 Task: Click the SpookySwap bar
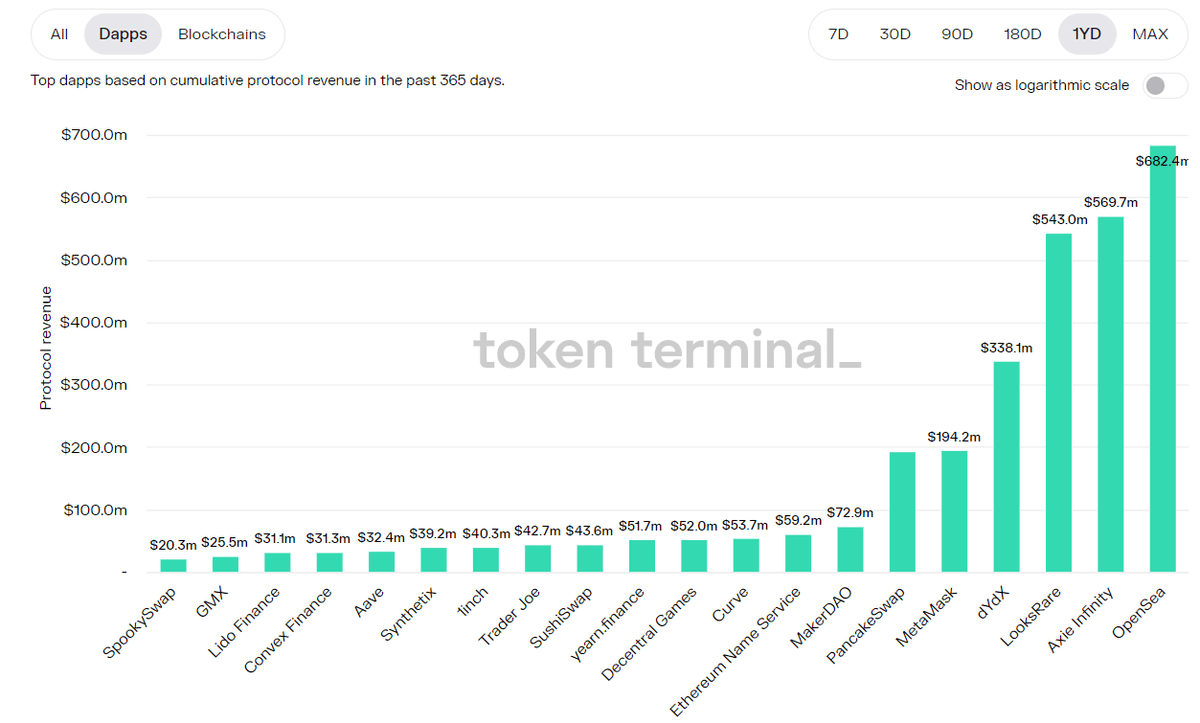pos(173,565)
